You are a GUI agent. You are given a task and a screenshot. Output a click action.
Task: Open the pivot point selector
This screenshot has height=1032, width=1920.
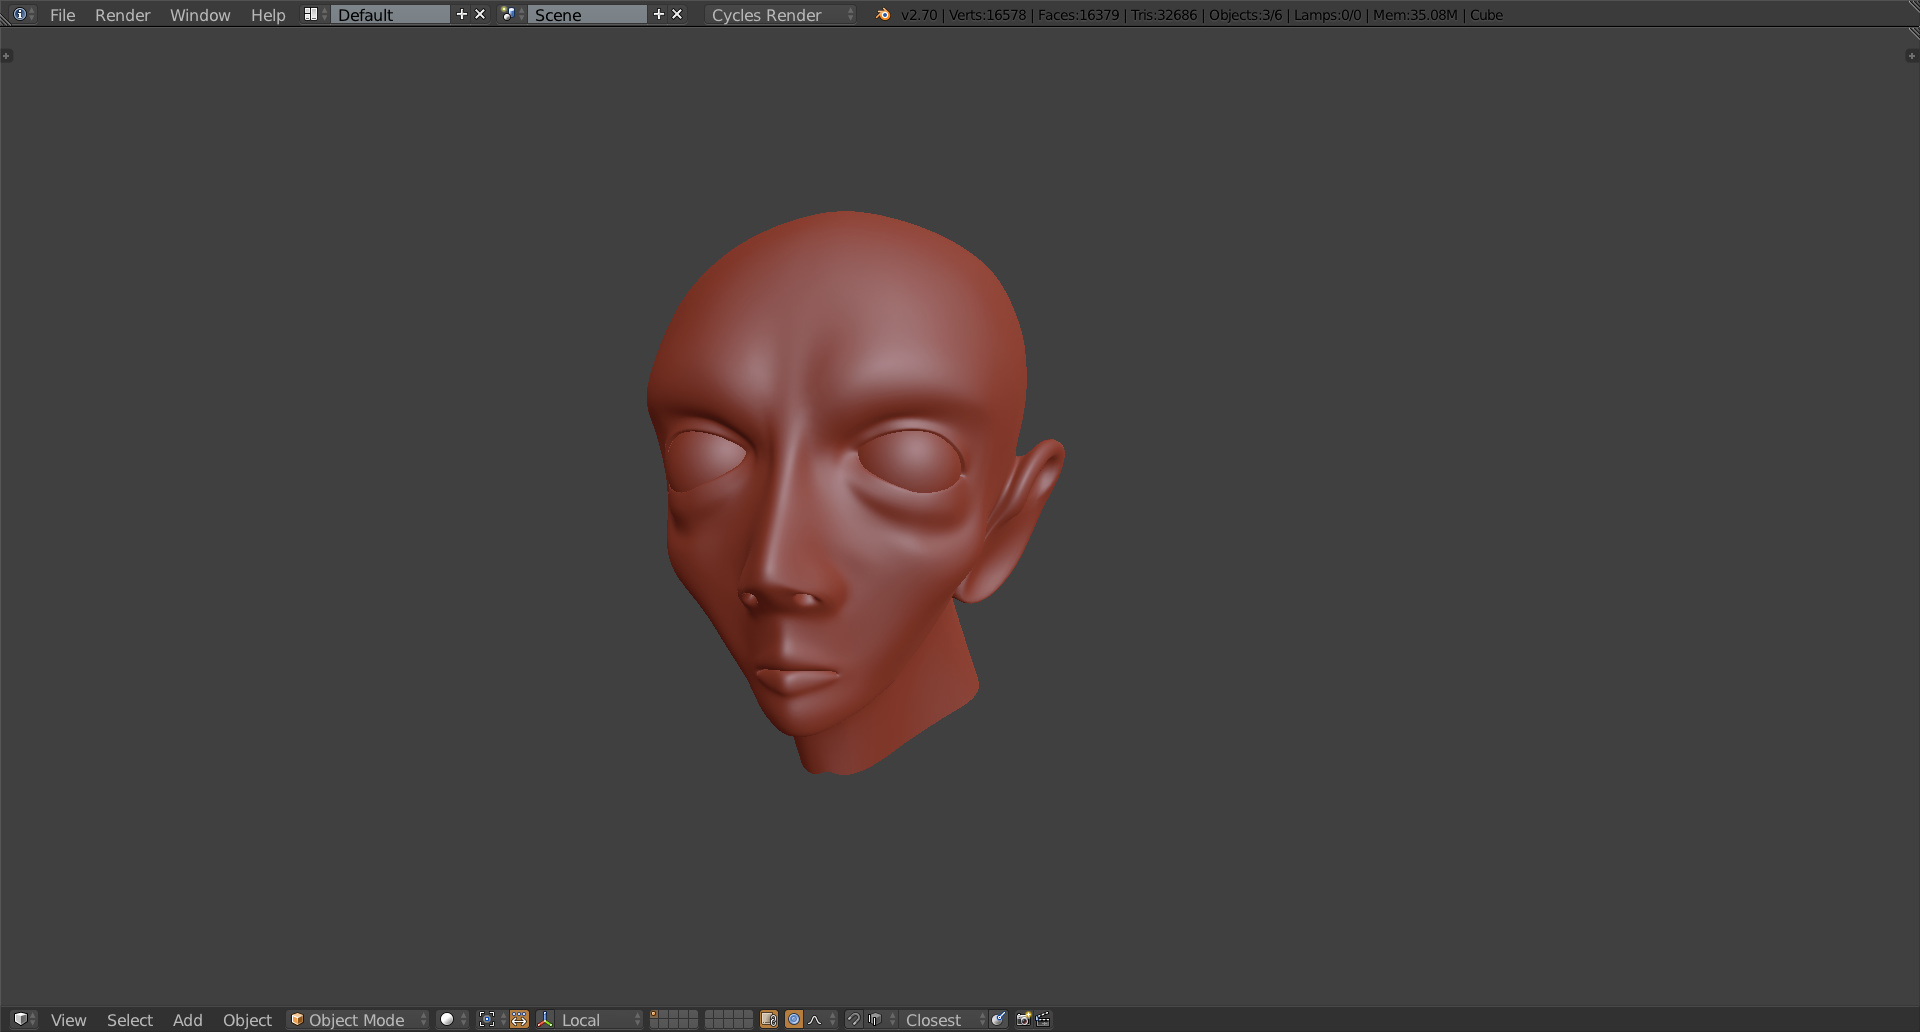click(x=490, y=1019)
